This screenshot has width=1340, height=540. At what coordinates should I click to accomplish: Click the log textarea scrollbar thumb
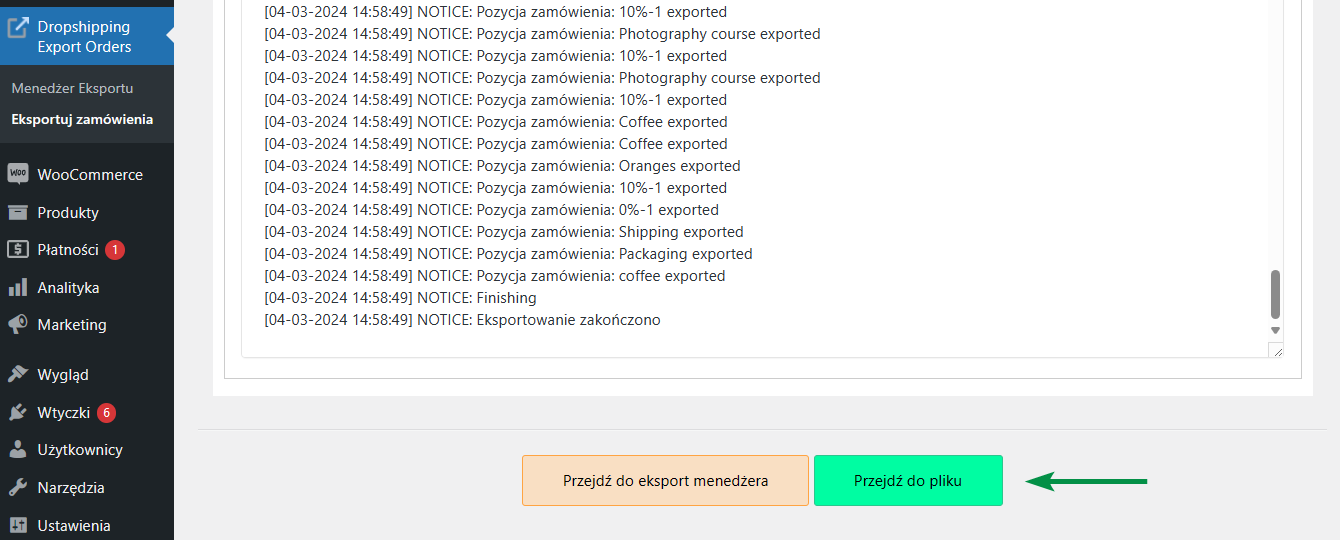1275,294
